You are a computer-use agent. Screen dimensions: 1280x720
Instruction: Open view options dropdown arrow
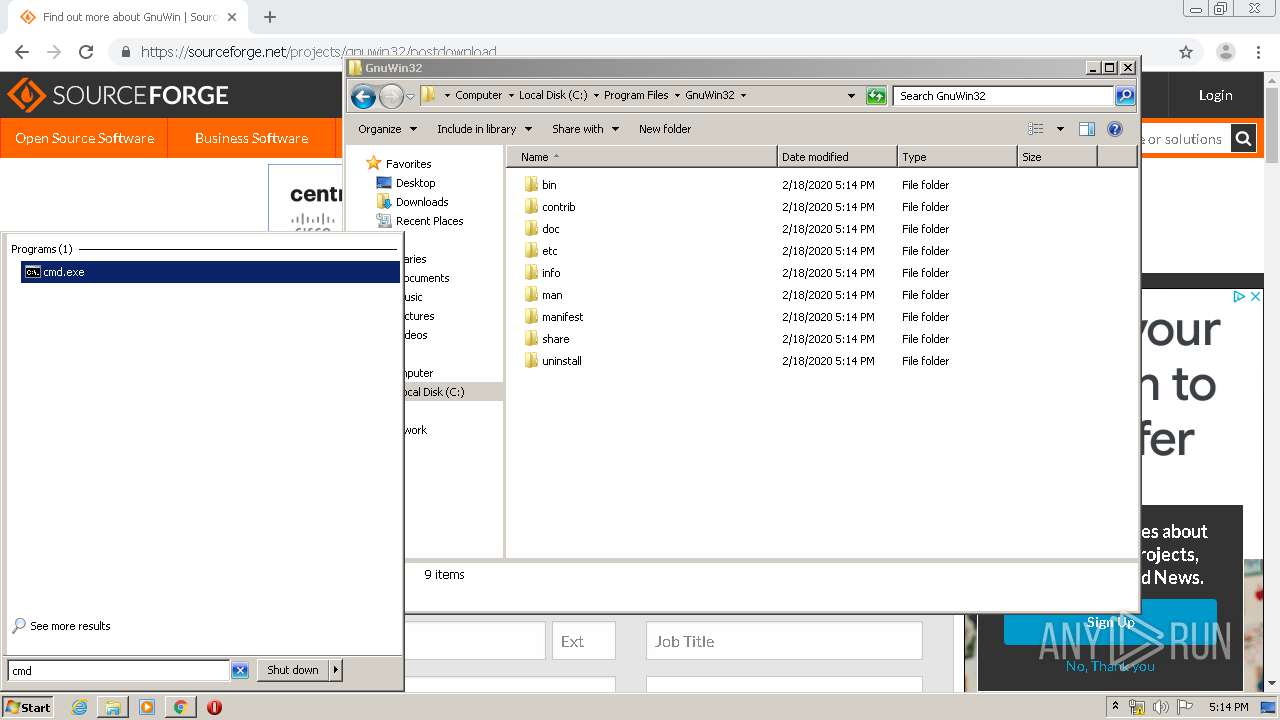pos(1060,129)
